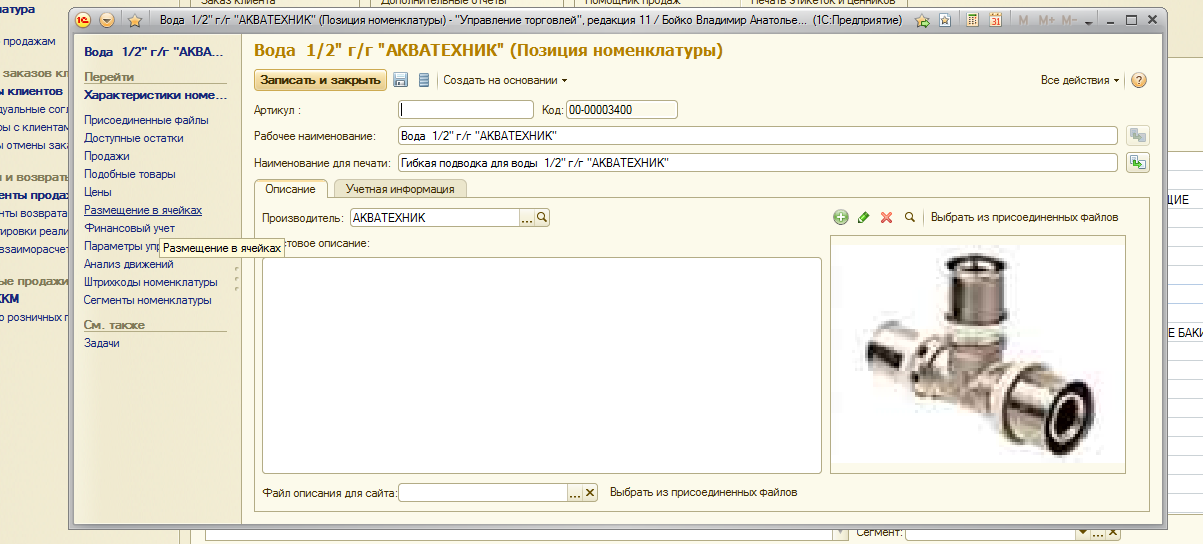Click the Файл описания для сайта field
Image resolution: width=1203 pixels, height=544 pixels.
[x=483, y=492]
